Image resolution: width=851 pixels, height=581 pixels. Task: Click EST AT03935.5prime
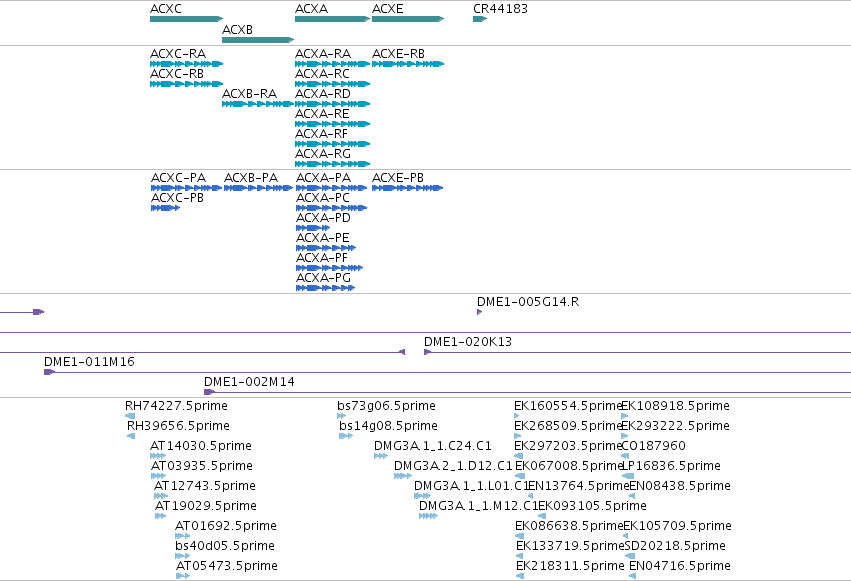point(158,477)
